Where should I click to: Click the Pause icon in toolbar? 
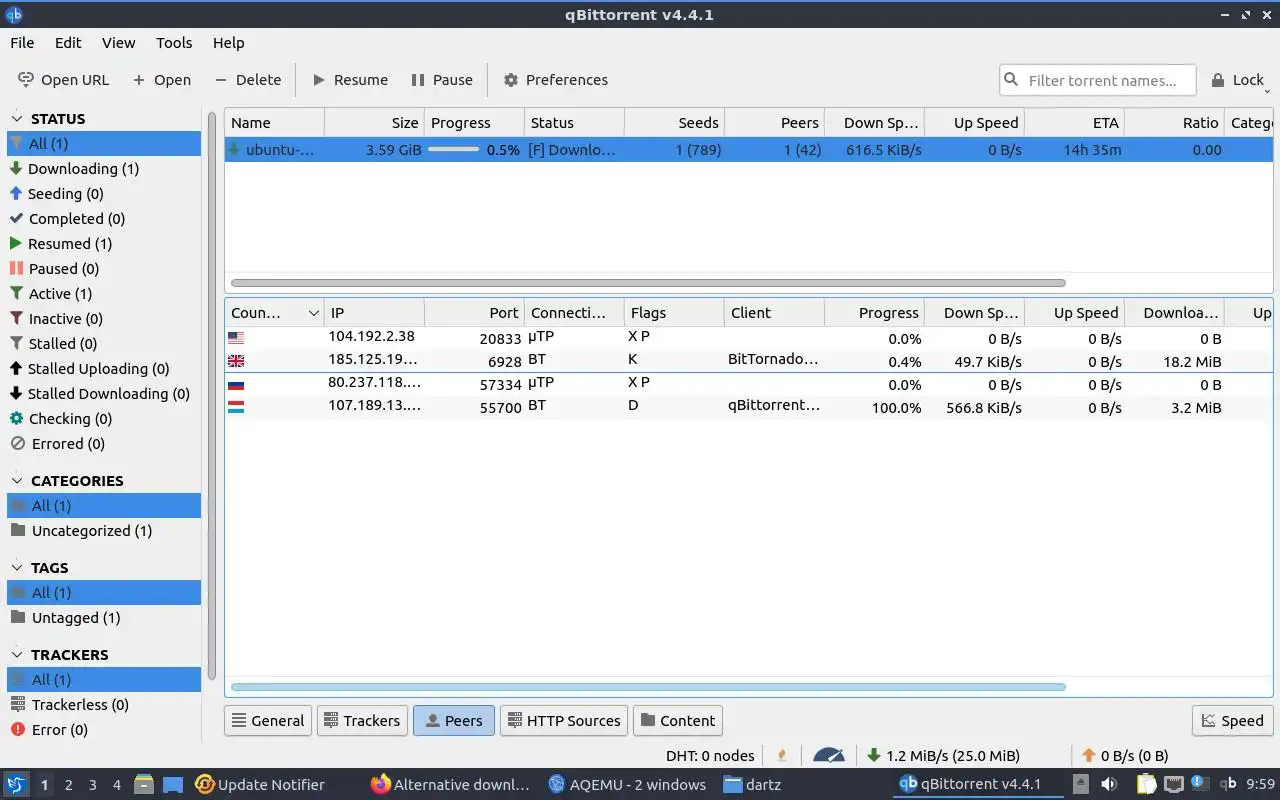[418, 80]
